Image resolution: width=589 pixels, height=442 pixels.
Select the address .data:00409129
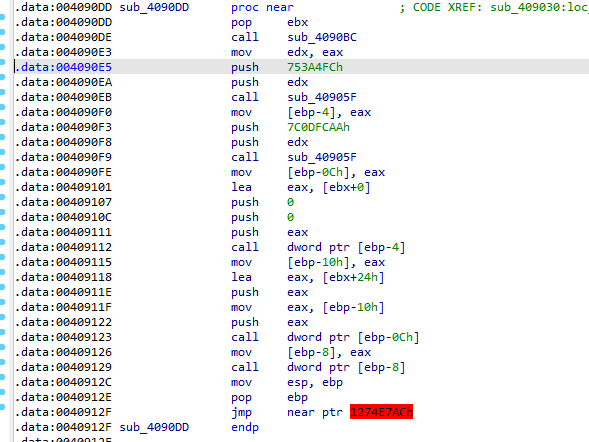[x=63, y=367]
